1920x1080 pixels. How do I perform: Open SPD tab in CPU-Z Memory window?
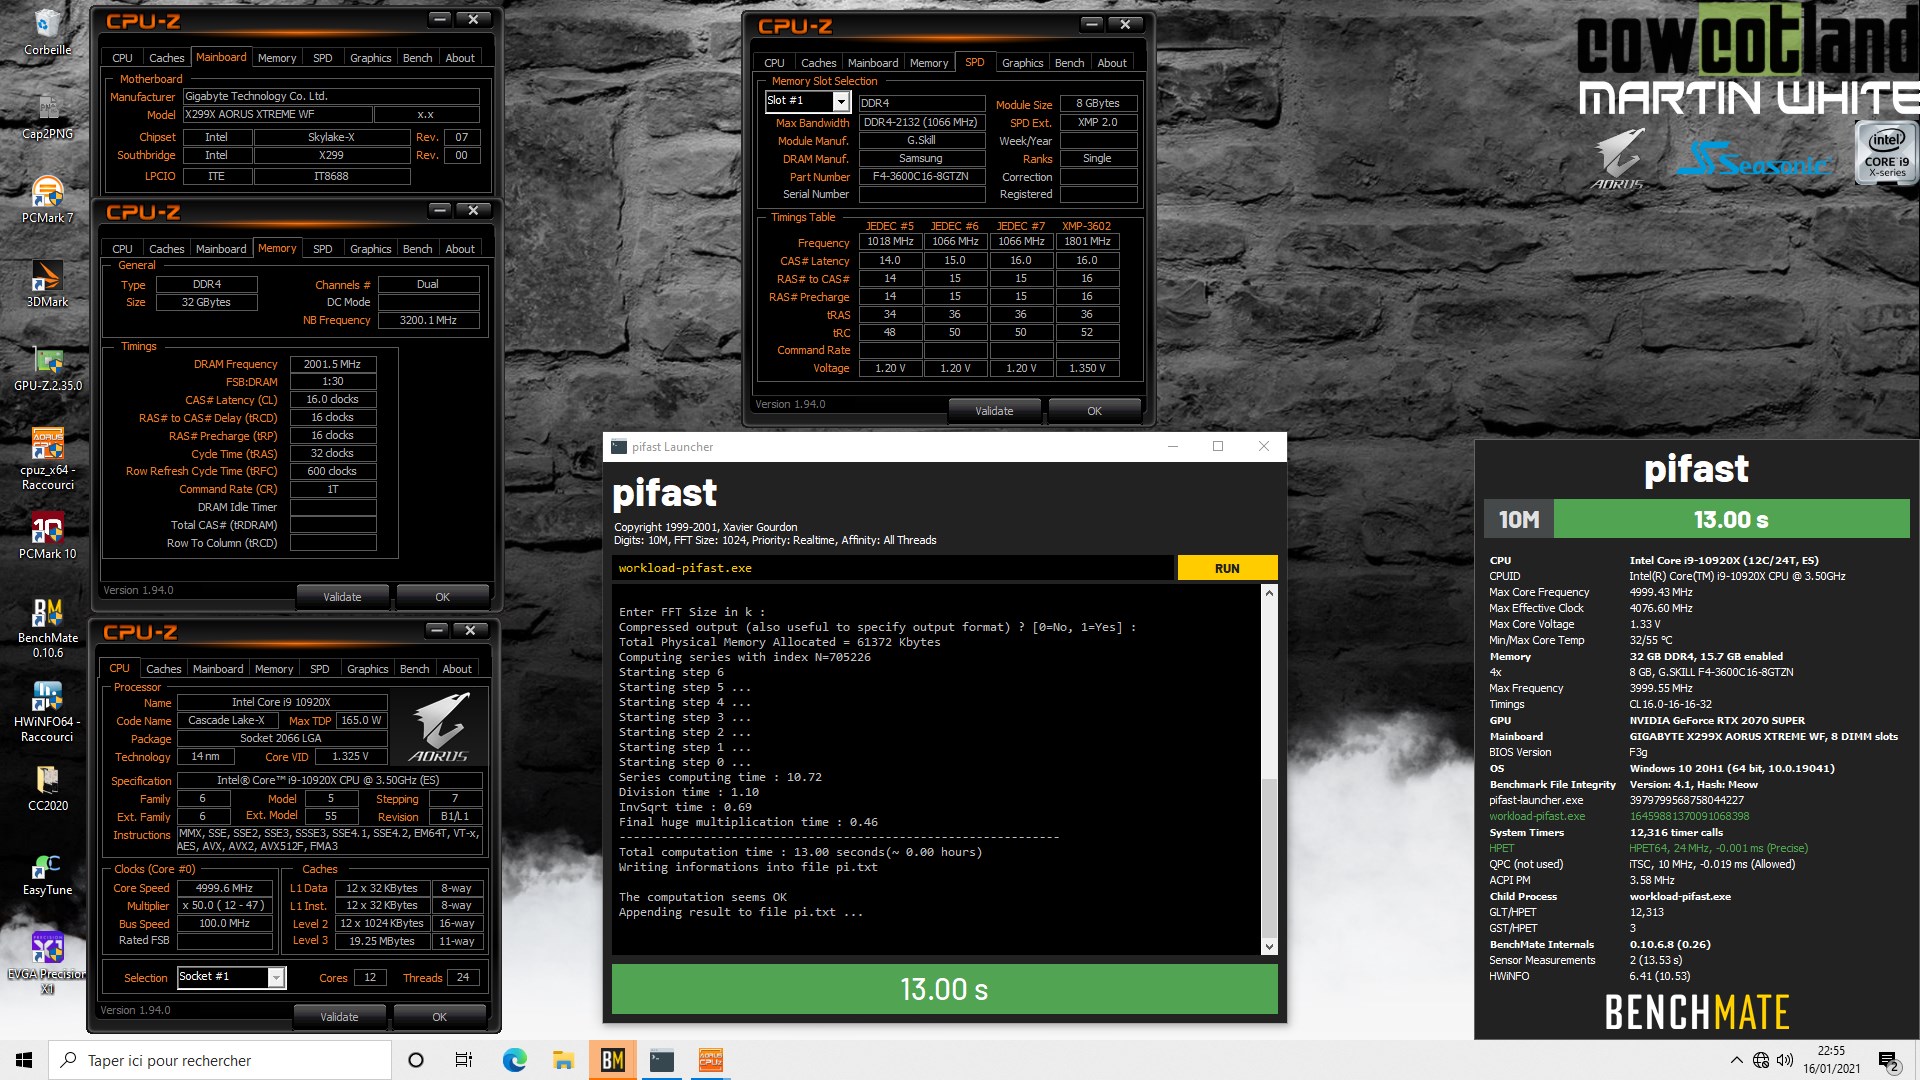tap(322, 249)
